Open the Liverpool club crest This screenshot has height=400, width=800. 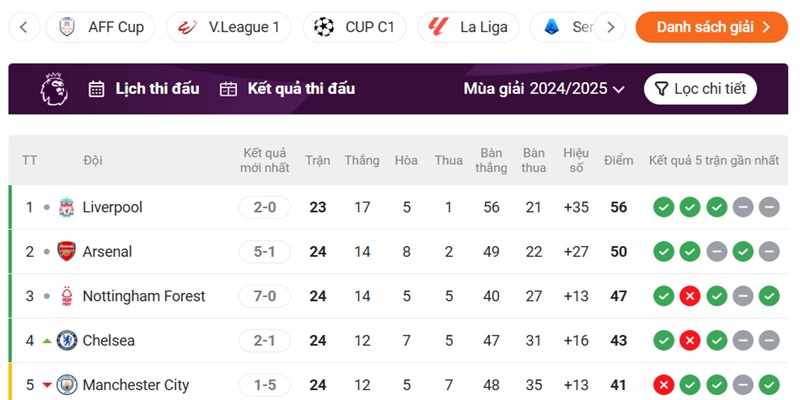coord(66,208)
